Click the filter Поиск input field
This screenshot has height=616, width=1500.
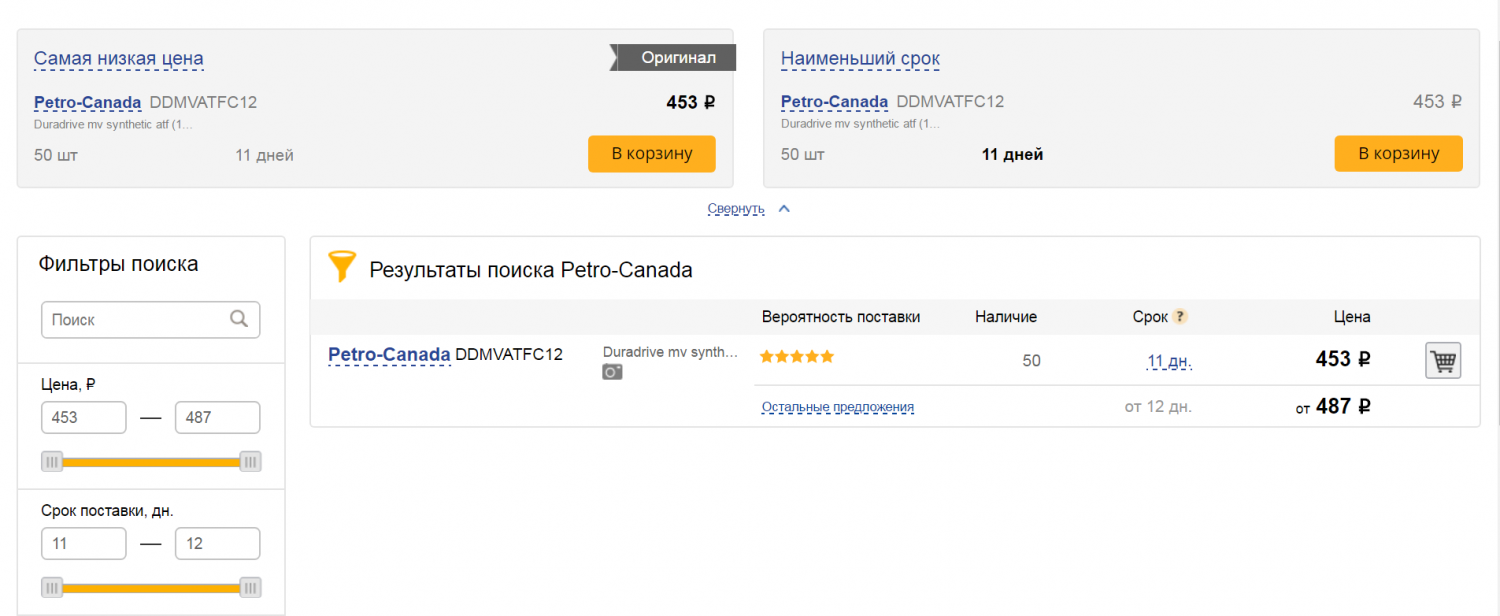[x=150, y=320]
